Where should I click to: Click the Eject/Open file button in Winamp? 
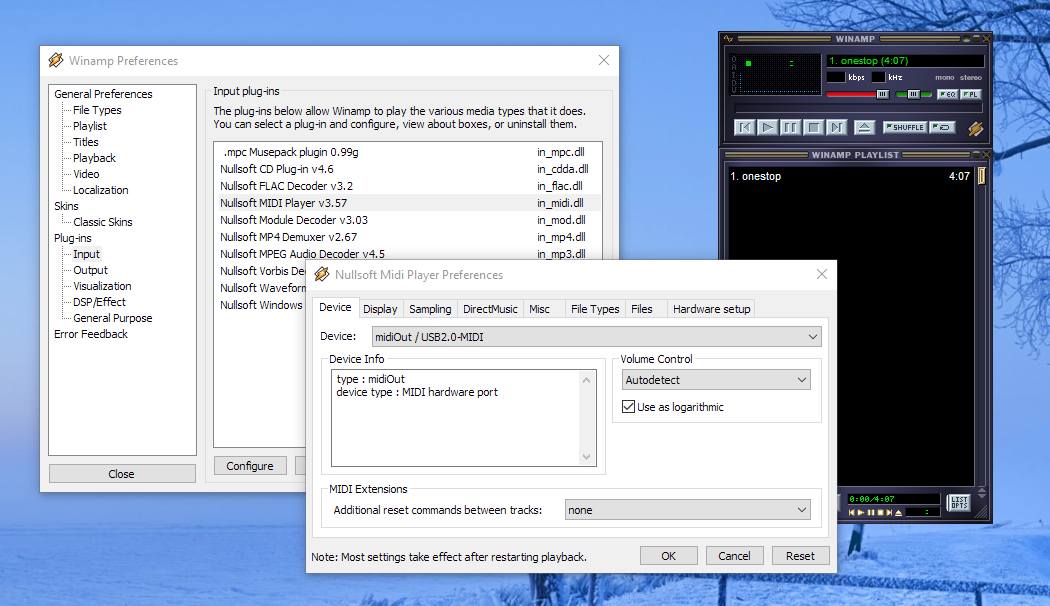865,127
